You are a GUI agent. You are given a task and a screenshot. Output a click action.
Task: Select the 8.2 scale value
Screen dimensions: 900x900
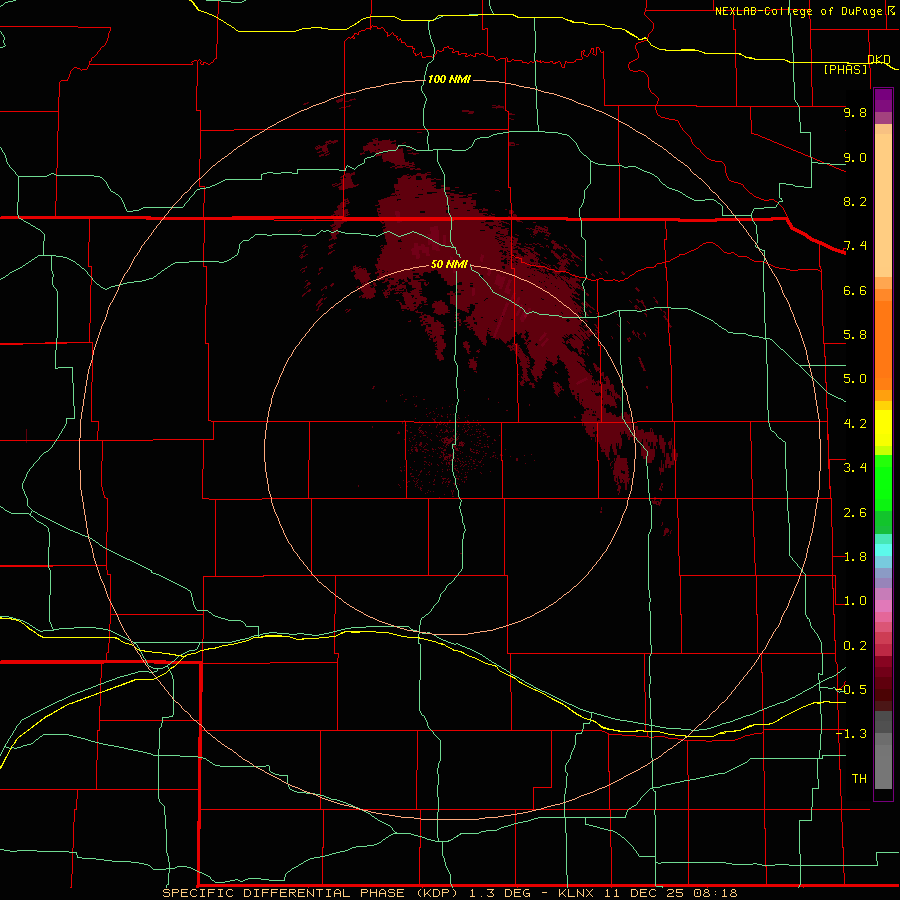point(855,201)
